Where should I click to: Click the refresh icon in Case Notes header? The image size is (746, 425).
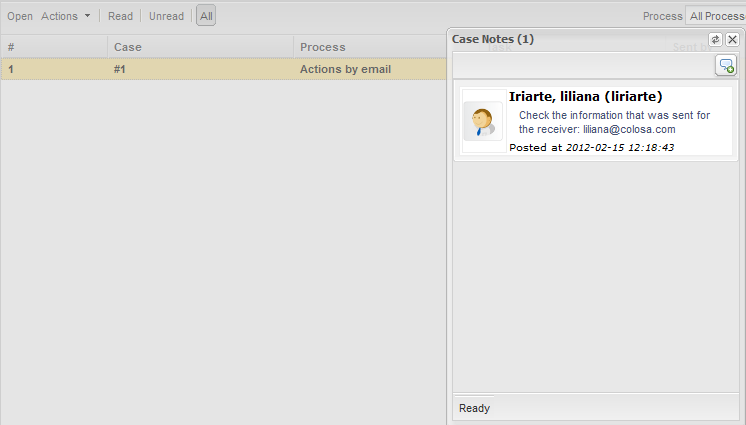715,39
